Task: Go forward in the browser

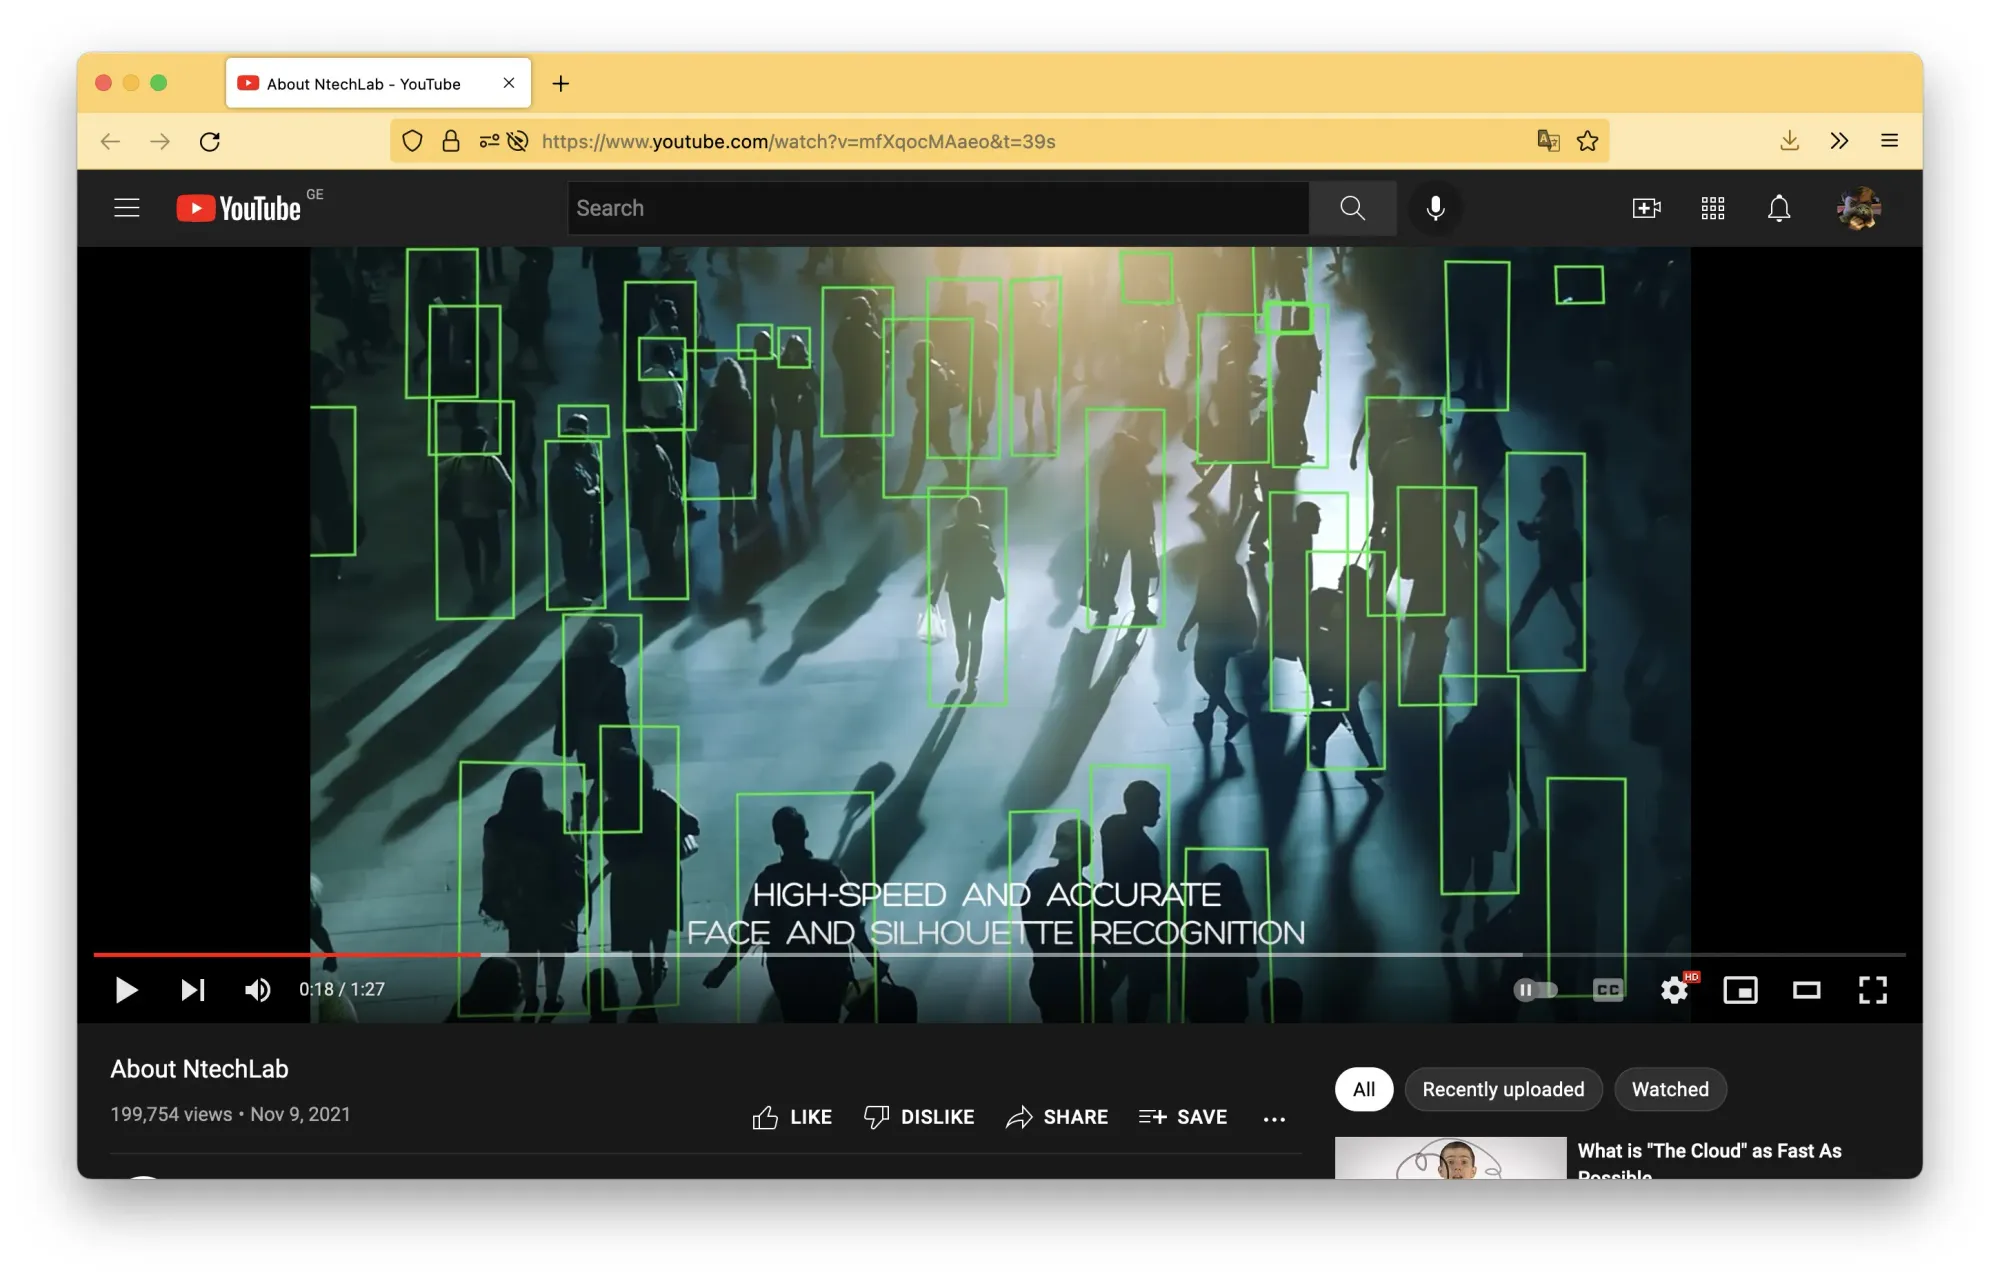Action: pyautogui.click(x=160, y=141)
